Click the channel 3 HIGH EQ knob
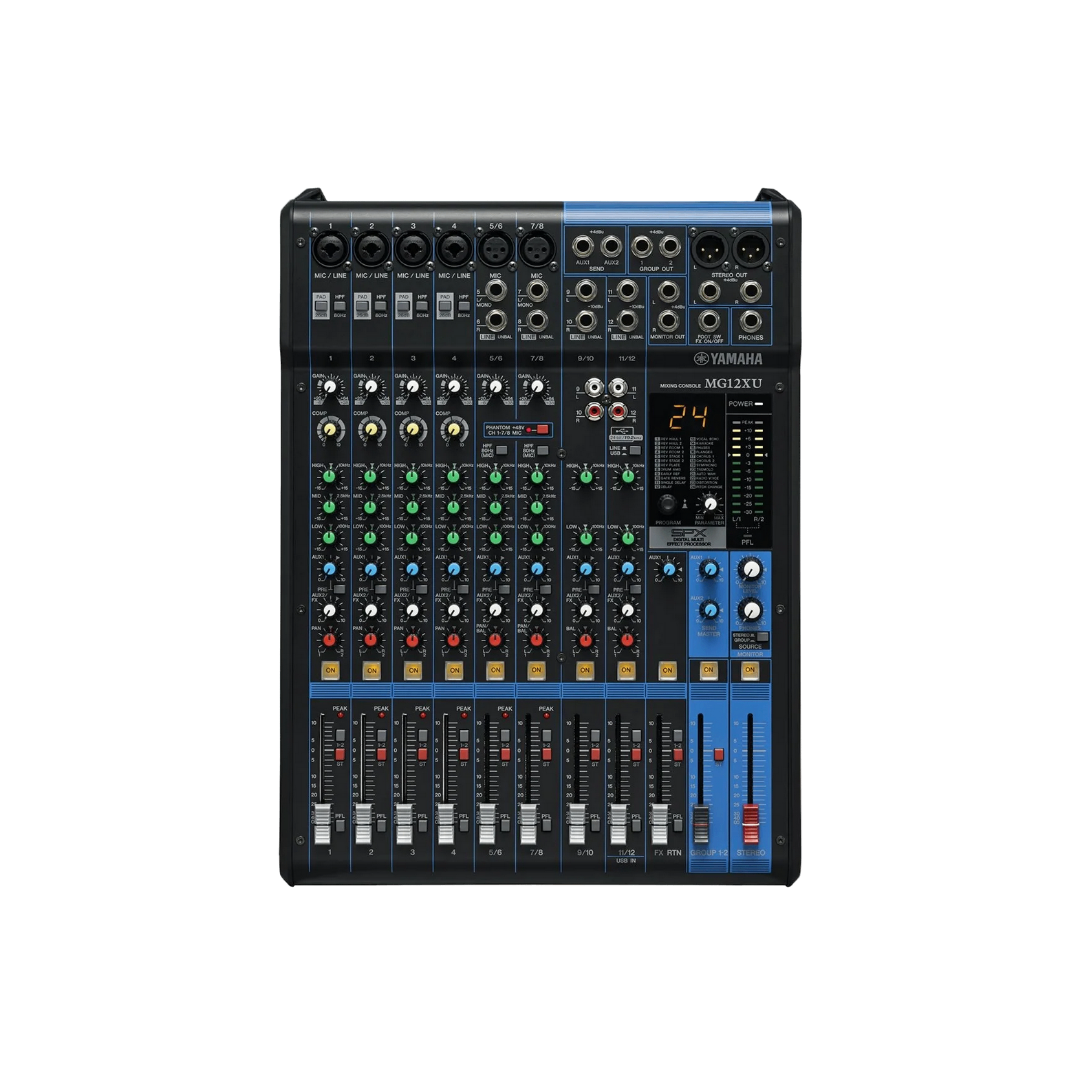This screenshot has width=1080, height=1080. (411, 477)
